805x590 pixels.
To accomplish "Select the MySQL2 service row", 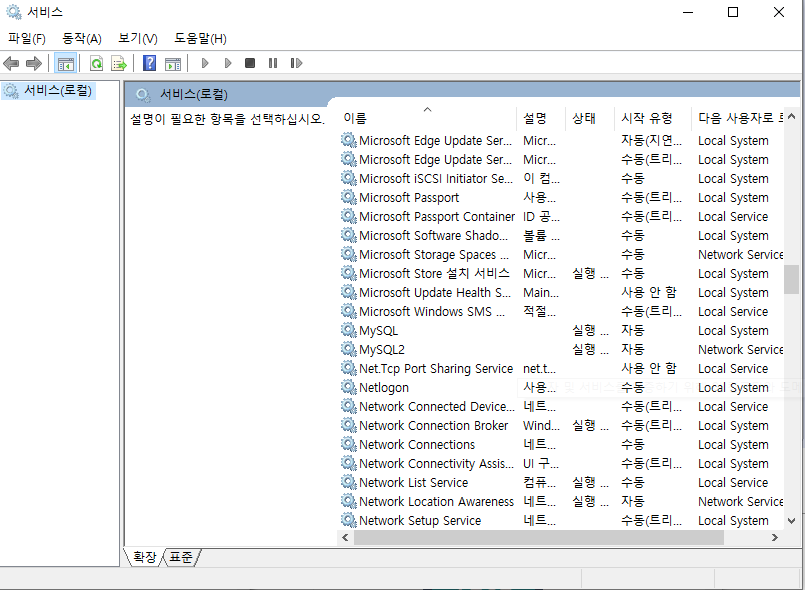I will tap(561, 350).
